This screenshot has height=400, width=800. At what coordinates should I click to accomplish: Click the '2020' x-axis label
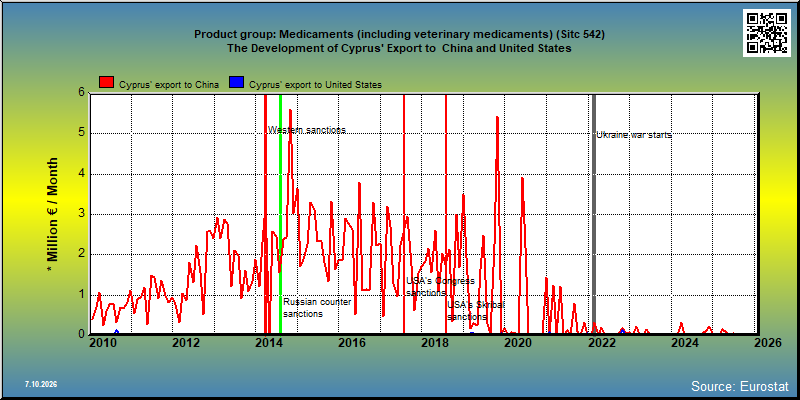tap(519, 343)
